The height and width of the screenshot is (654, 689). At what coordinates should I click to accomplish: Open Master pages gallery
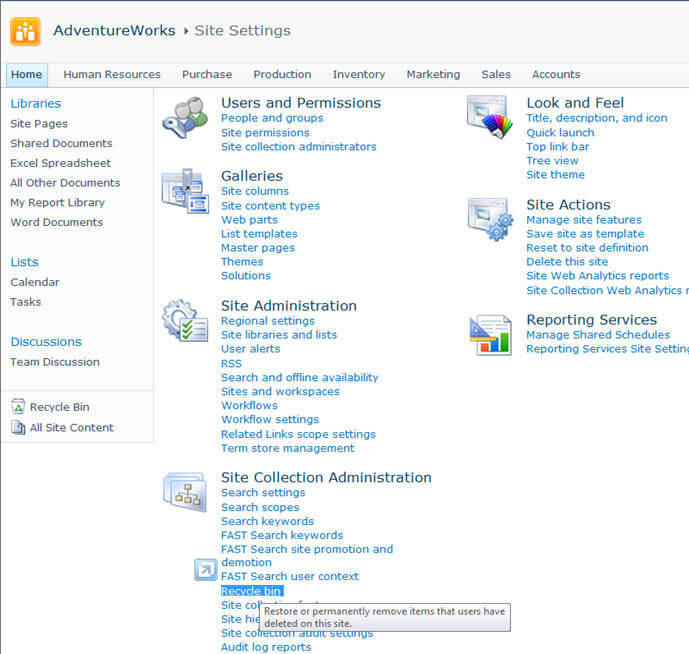coord(258,248)
